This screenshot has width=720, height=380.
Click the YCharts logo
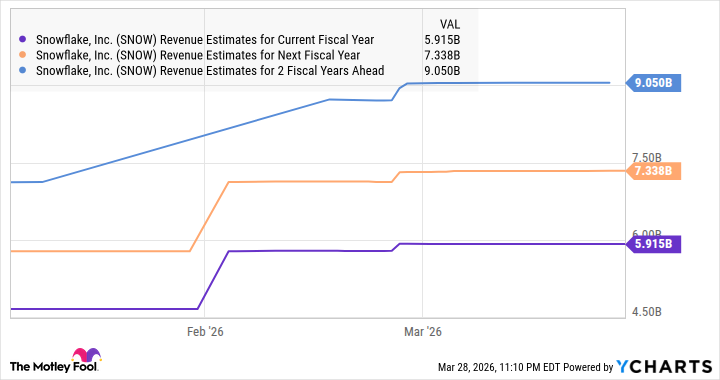pyautogui.click(x=664, y=367)
